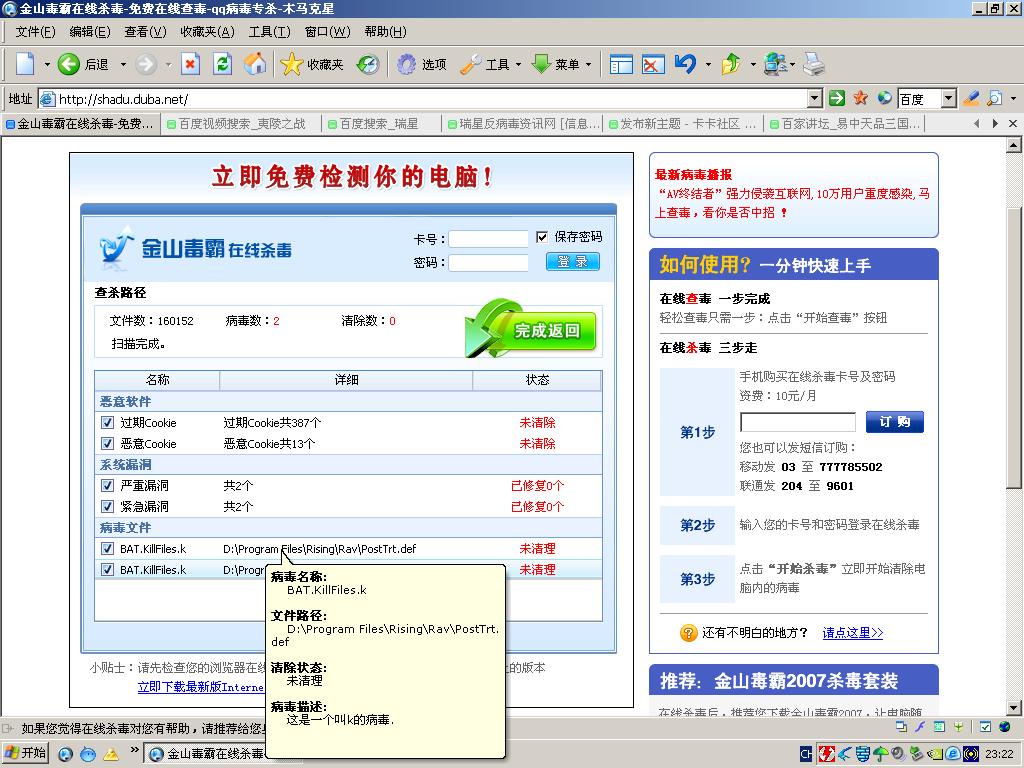Expand the address bar URL dropdown
Viewport: 1024px width, 768px height.
[814, 99]
